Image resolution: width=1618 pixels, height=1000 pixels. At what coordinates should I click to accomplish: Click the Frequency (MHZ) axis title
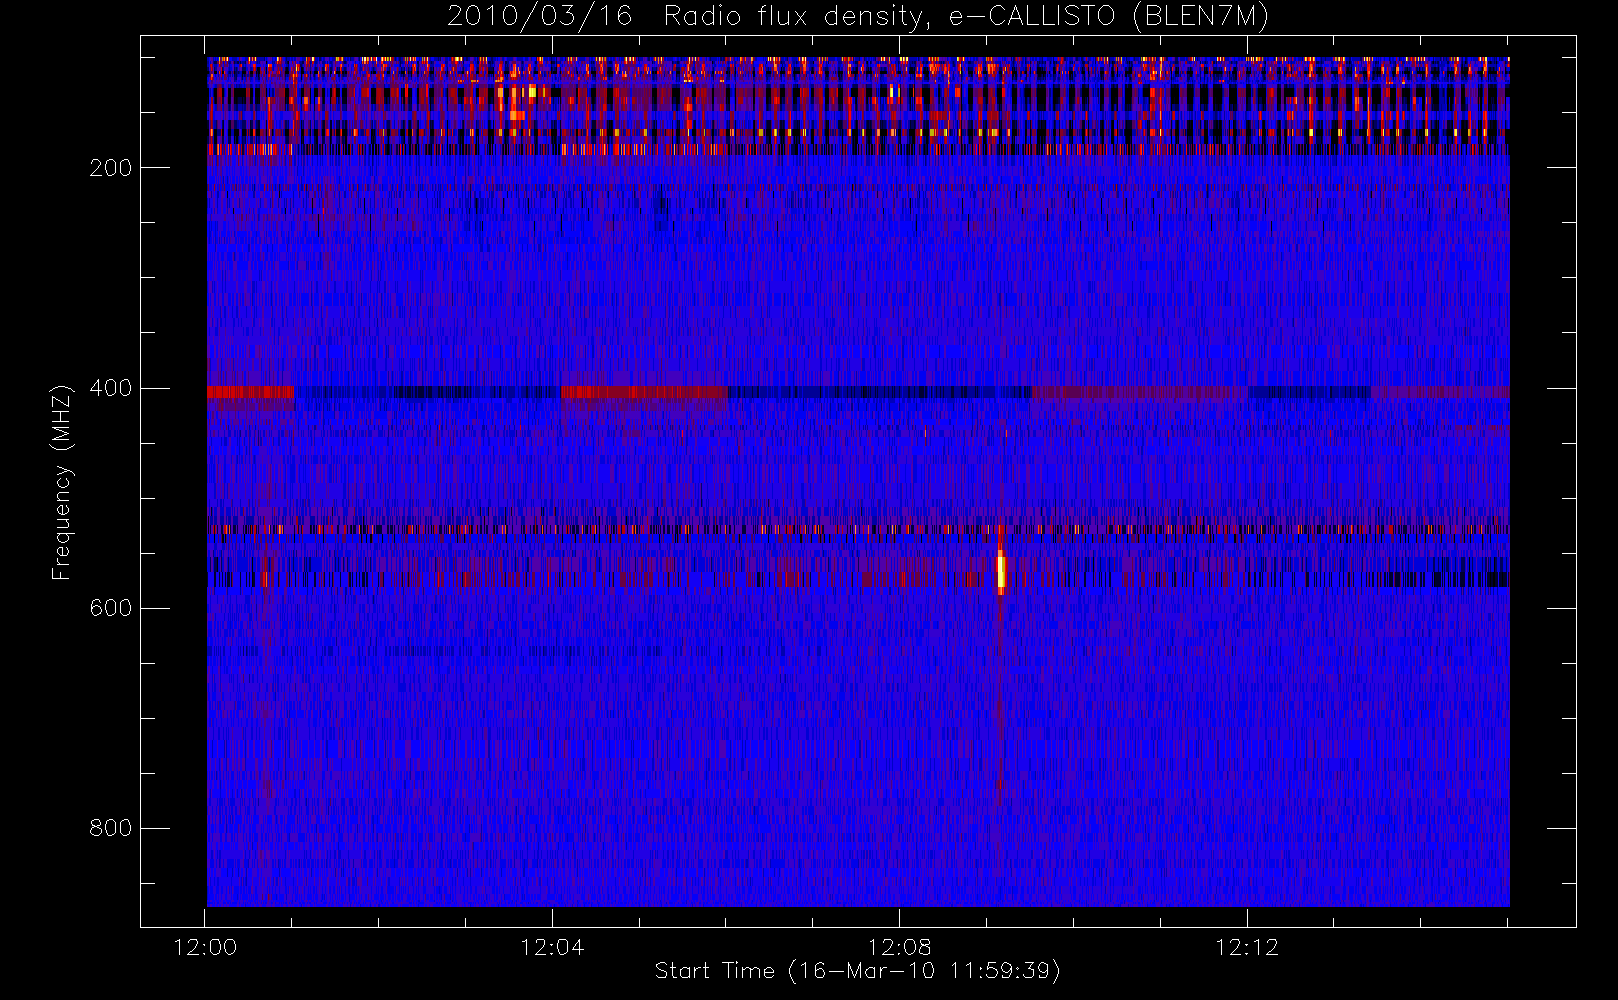click(x=63, y=482)
